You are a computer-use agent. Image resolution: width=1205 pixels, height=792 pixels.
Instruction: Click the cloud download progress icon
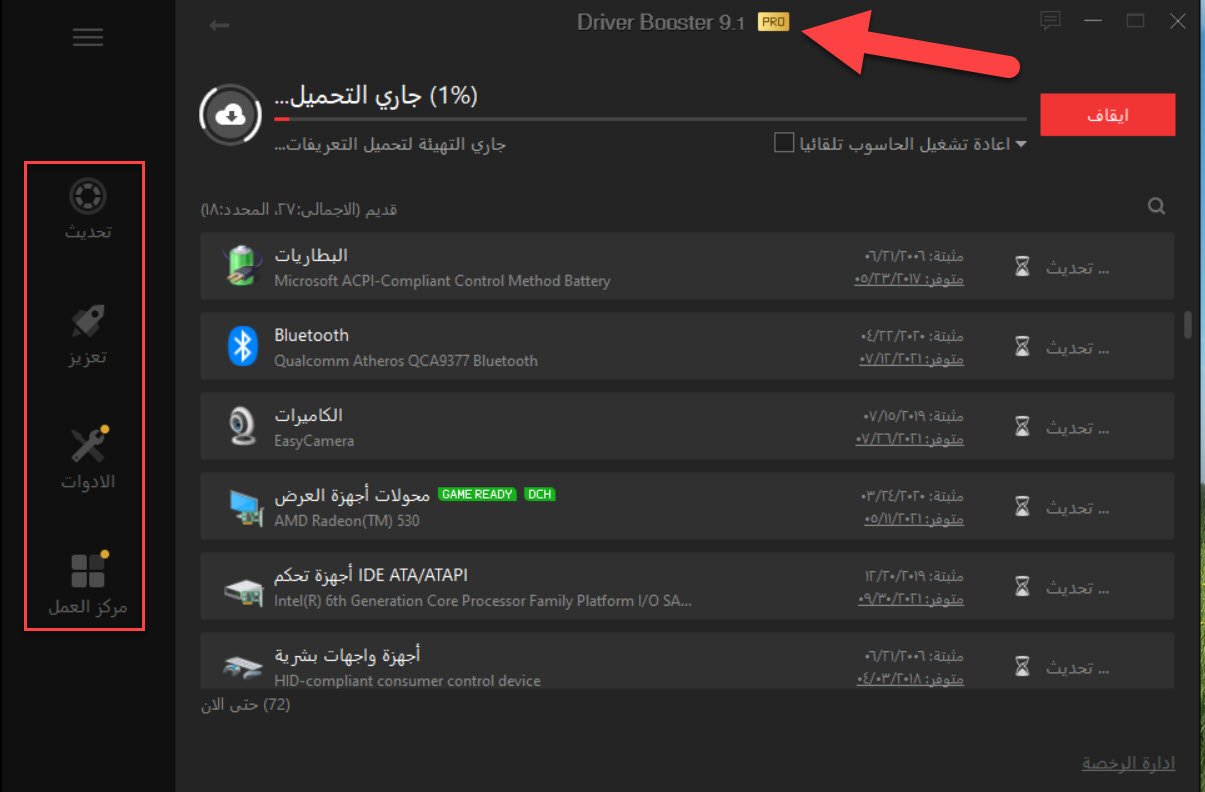[232, 116]
